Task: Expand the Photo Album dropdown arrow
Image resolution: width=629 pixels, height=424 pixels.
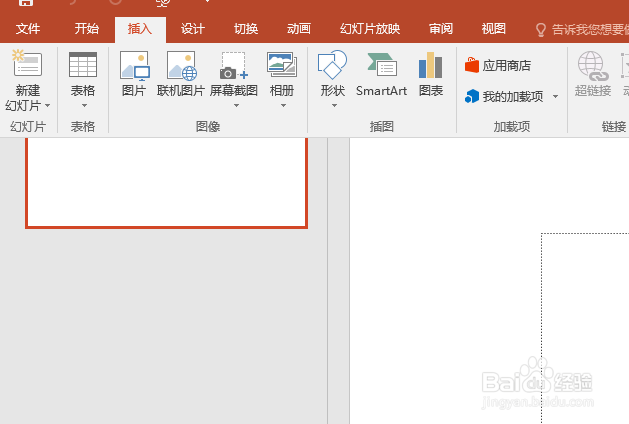Action: tap(283, 105)
